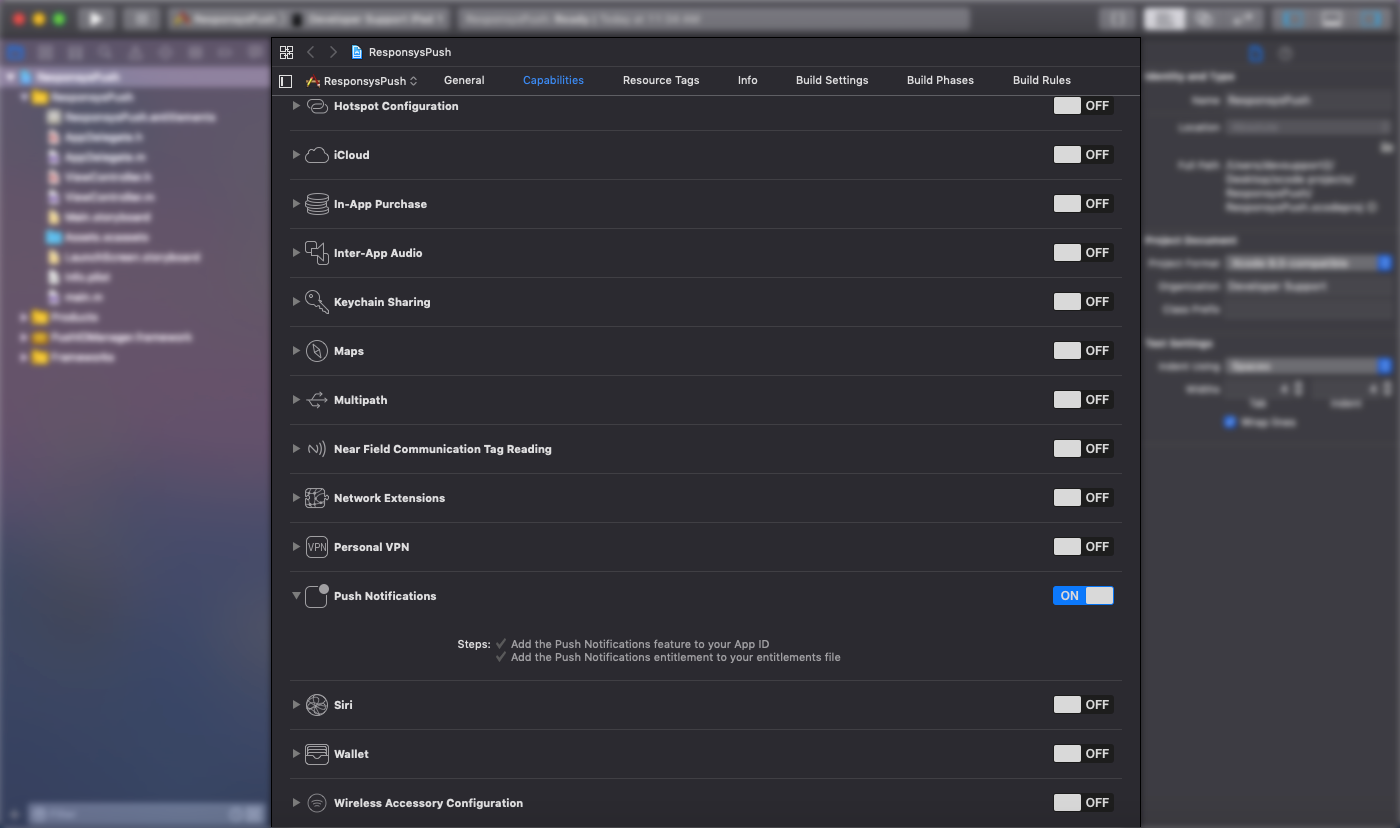Turn on Hotspot Configuration switch
The image size is (1400, 828).
coord(1083,106)
